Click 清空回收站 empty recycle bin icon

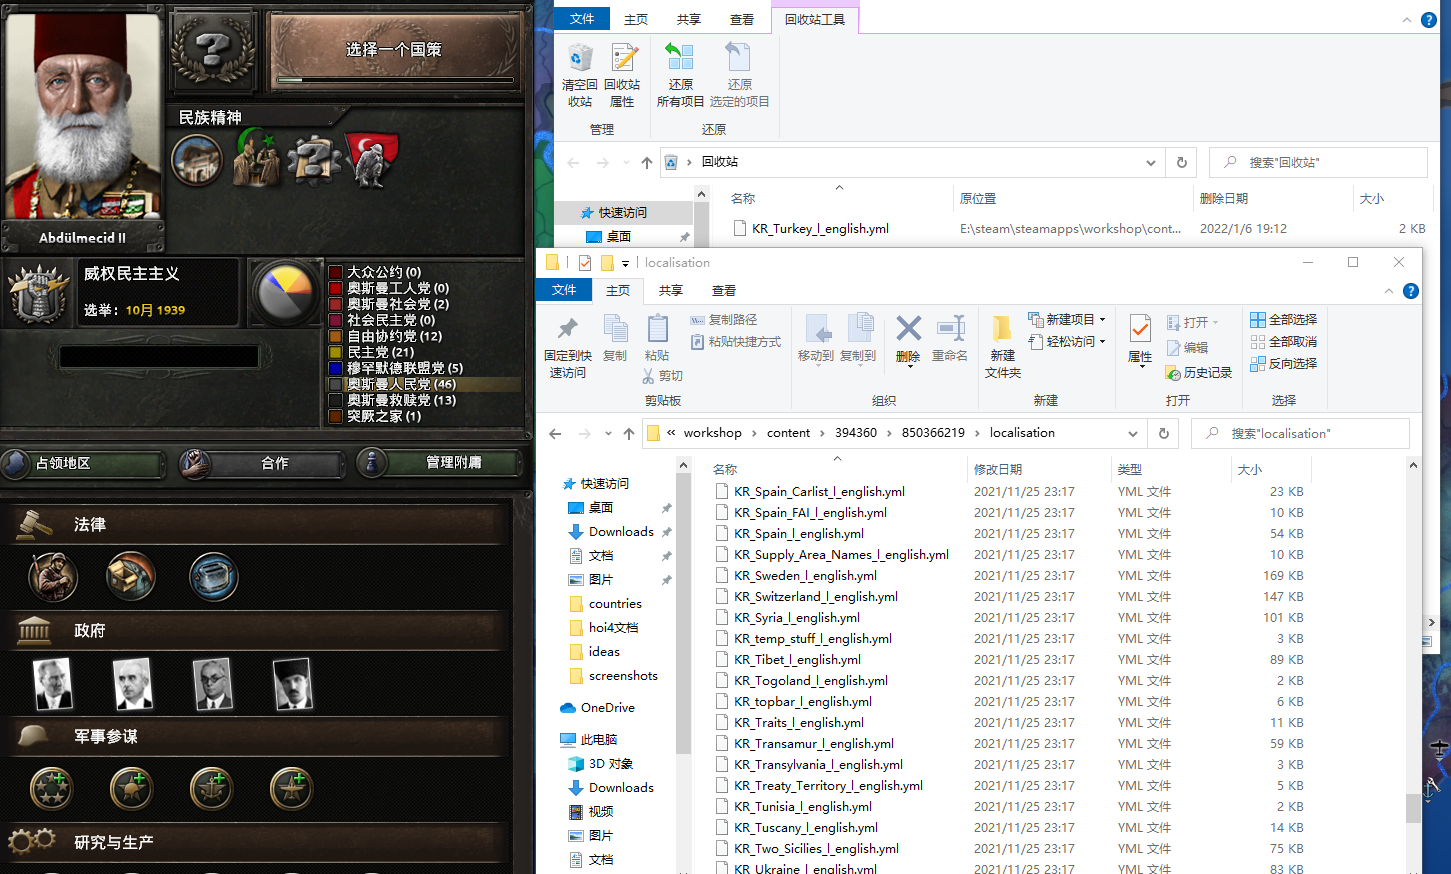pos(580,75)
